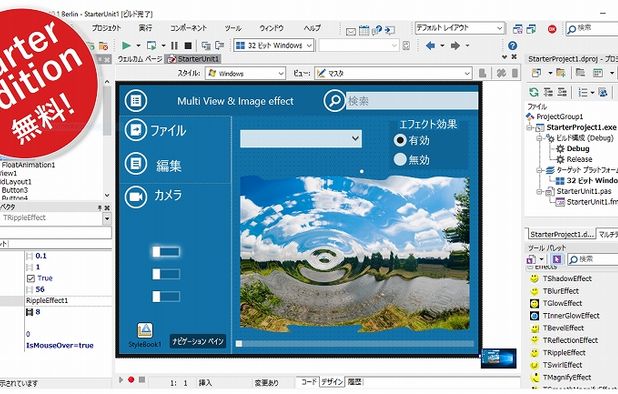Select TReflectionEffect in tool palette
The width and height of the screenshot is (618, 394).
563,340
